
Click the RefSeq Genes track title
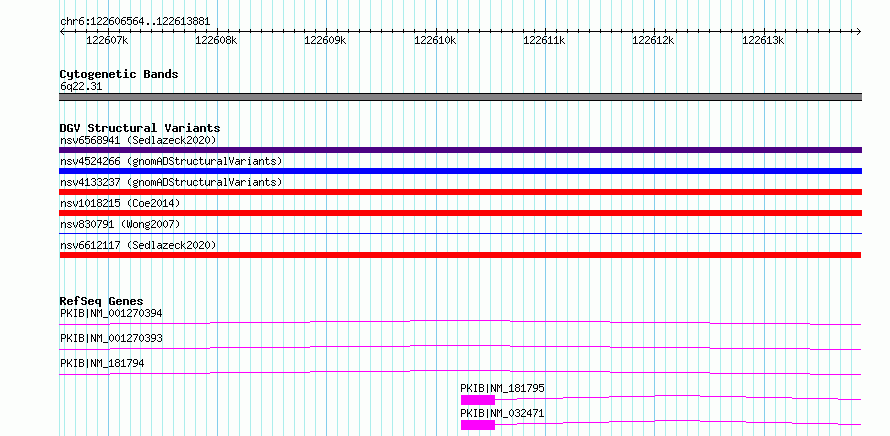pyautogui.click(x=102, y=301)
